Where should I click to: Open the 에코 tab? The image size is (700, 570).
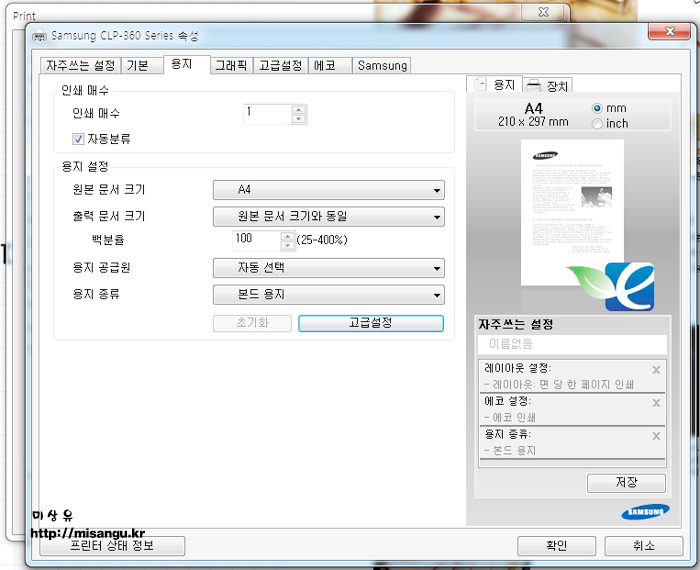(x=329, y=65)
